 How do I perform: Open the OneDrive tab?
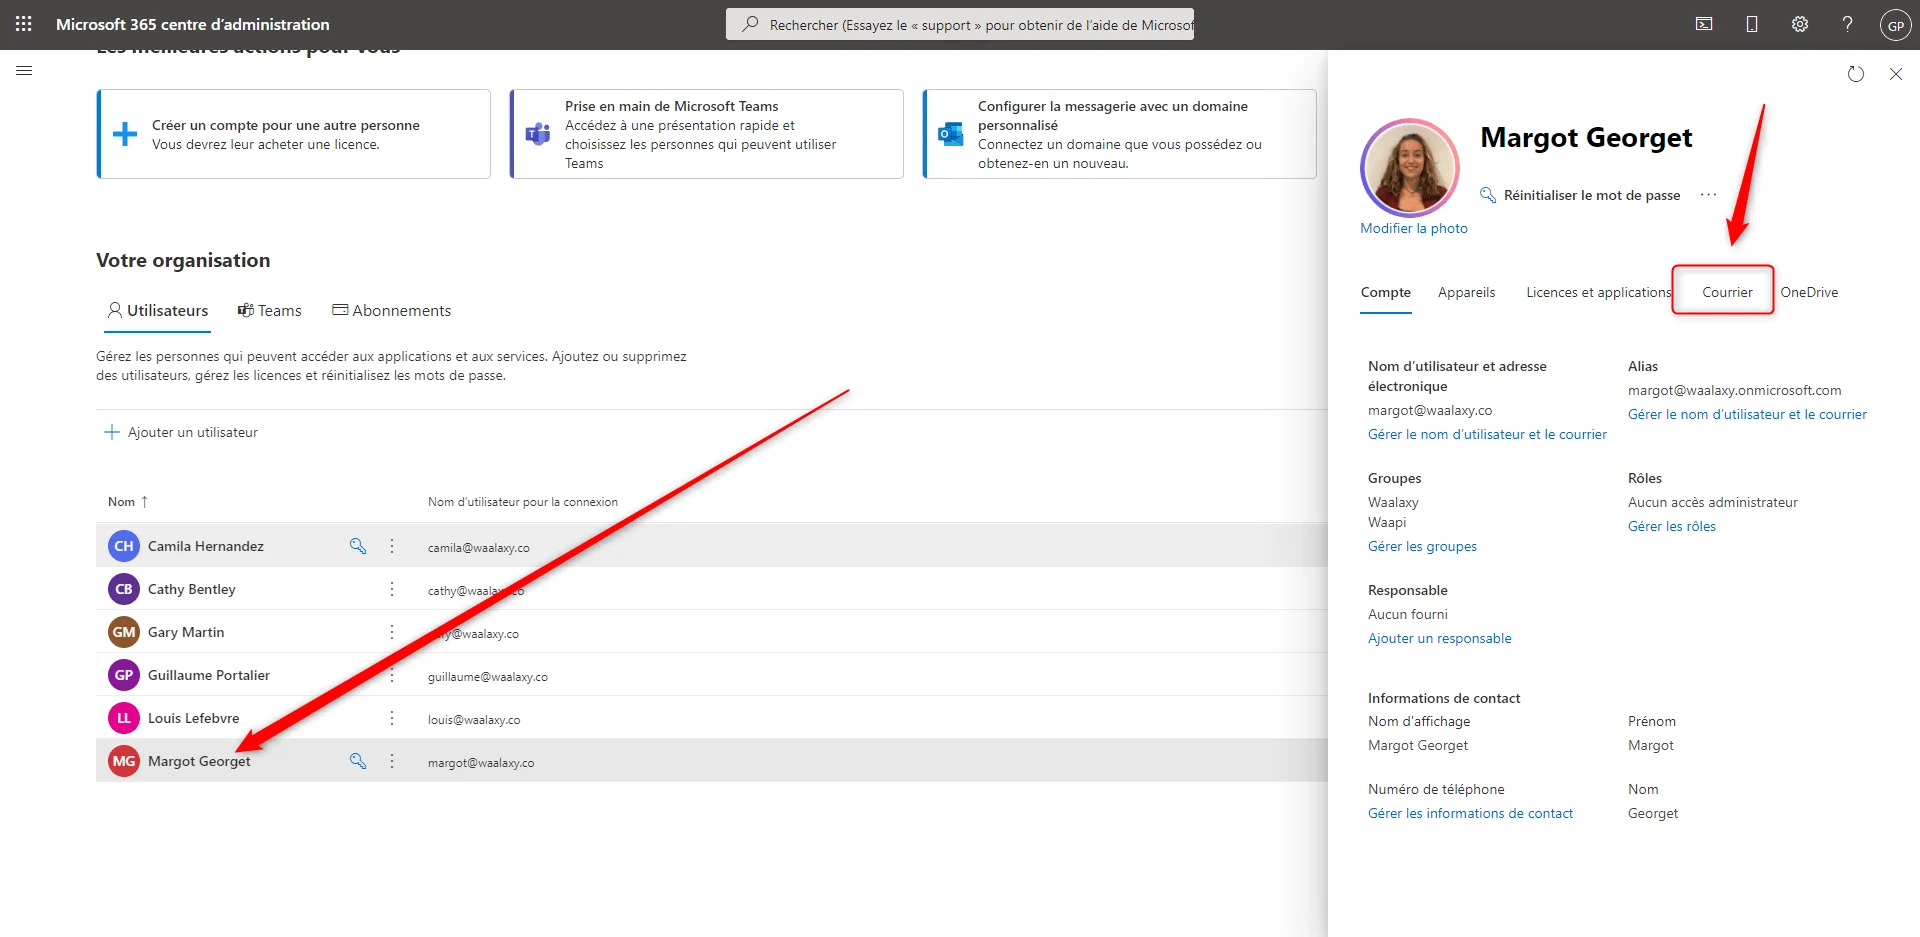[x=1809, y=292]
